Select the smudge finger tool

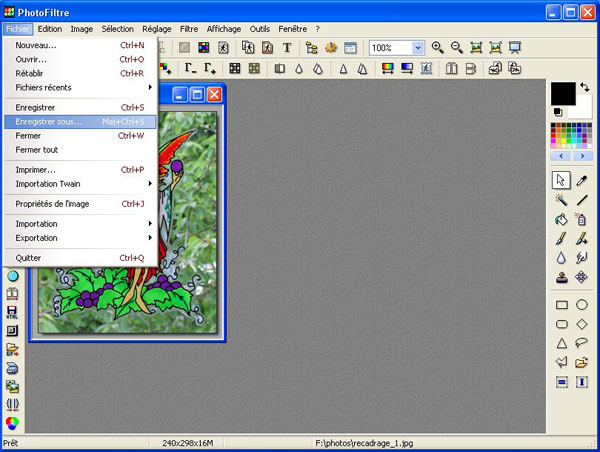click(x=582, y=258)
